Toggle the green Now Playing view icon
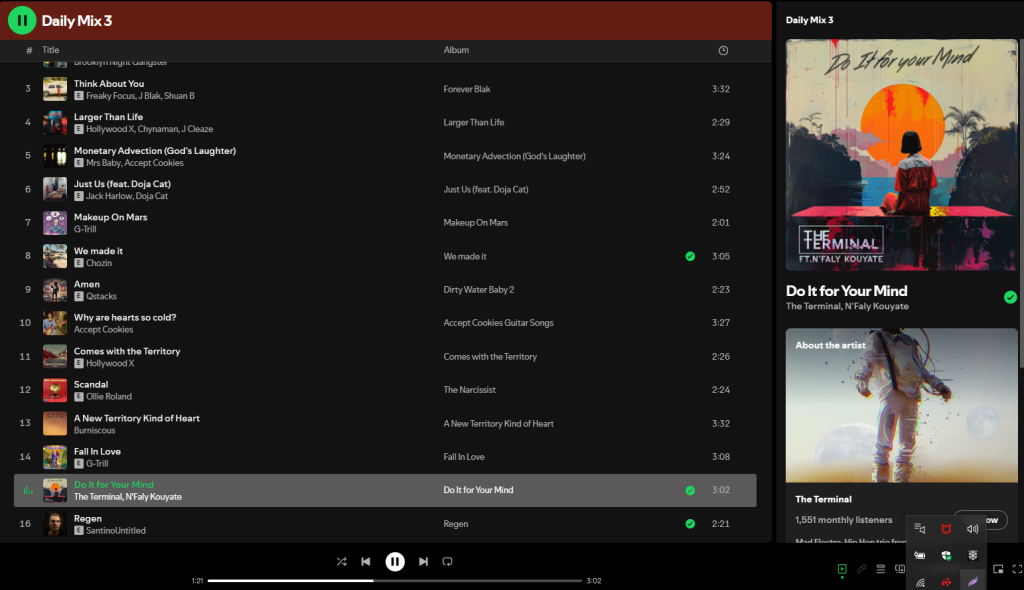 coord(842,569)
